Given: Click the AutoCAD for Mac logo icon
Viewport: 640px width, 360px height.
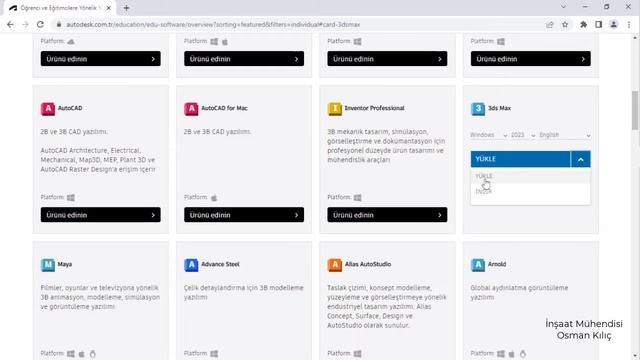Looking at the screenshot, I should 191,109.
